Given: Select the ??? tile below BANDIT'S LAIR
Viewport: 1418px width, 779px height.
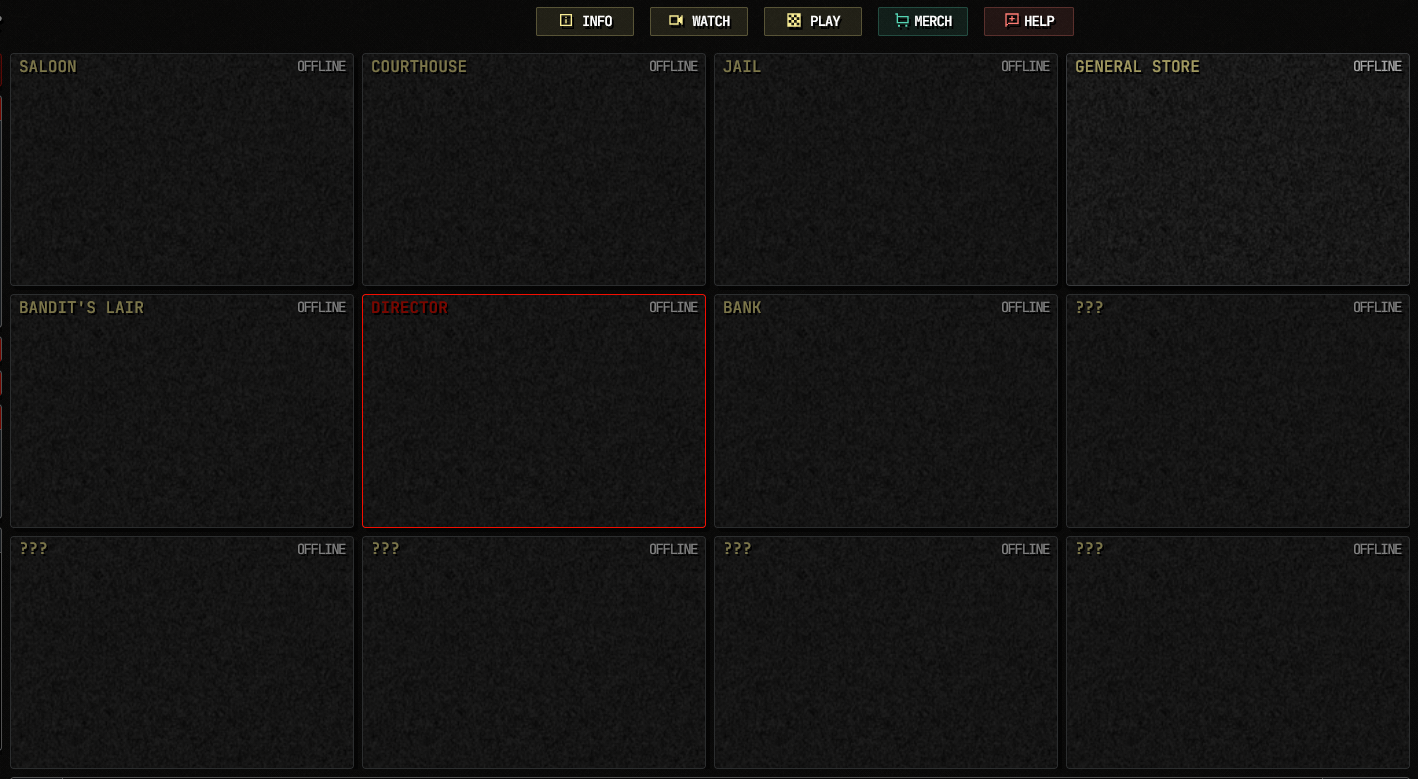Looking at the screenshot, I should [182, 652].
